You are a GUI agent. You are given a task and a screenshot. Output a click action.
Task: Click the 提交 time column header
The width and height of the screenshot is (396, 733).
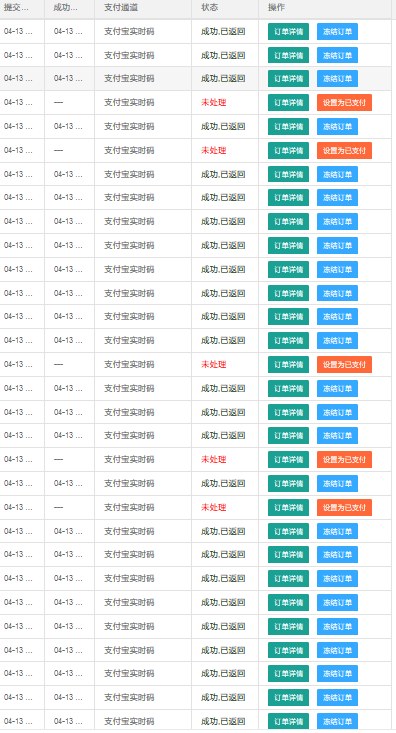(x=16, y=8)
